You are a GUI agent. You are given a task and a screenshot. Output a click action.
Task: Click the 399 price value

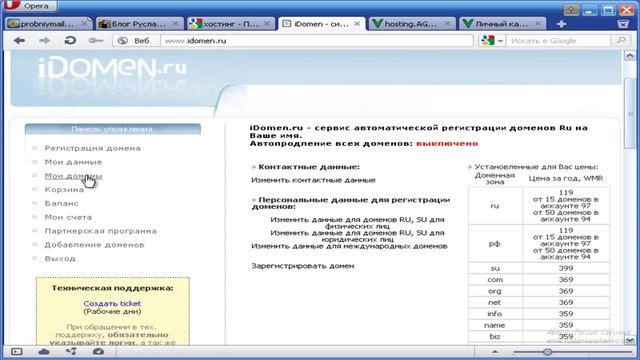(x=566, y=268)
